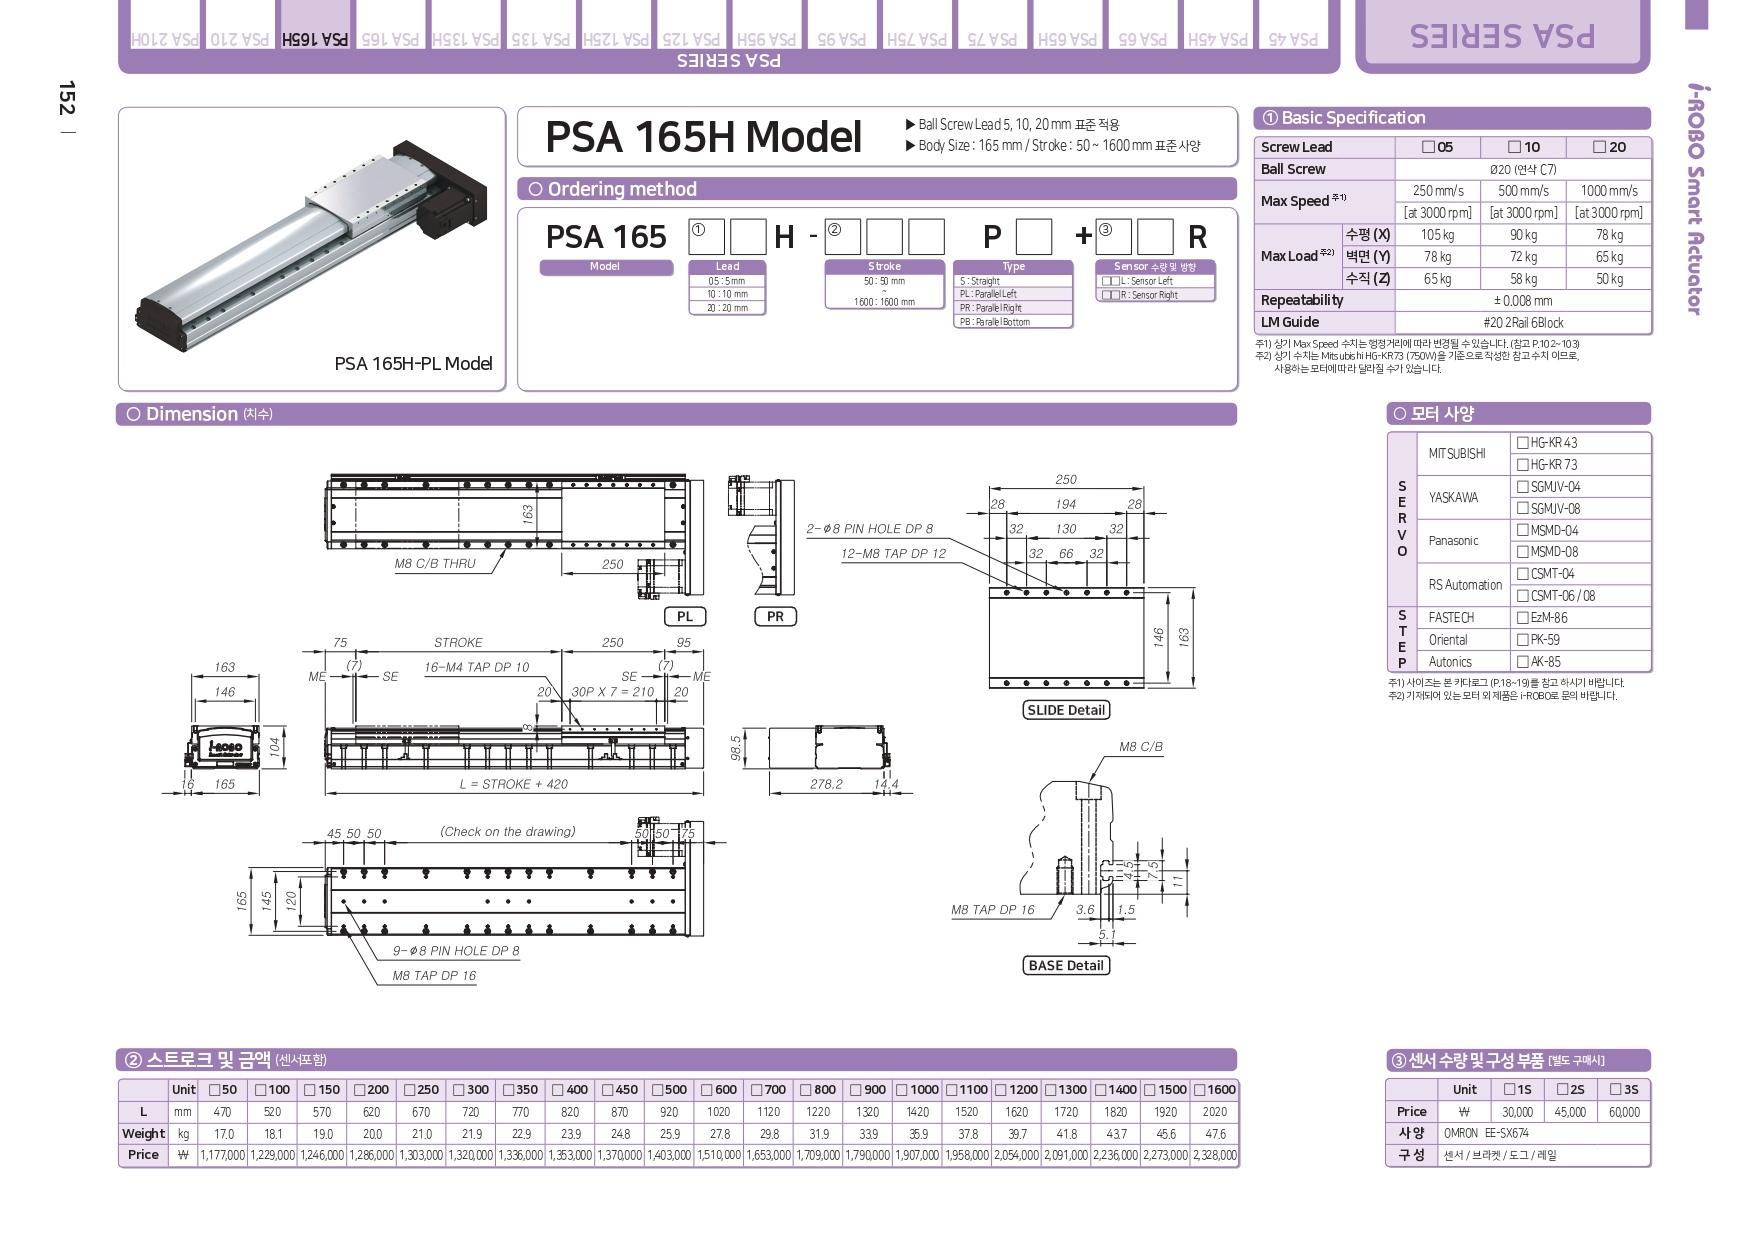
Task: Click the Stroke code box marked ②
Action: [x=843, y=237]
